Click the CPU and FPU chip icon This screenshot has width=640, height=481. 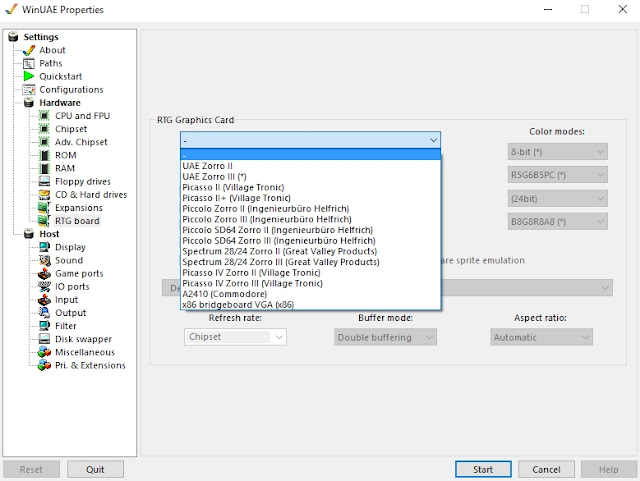point(44,116)
